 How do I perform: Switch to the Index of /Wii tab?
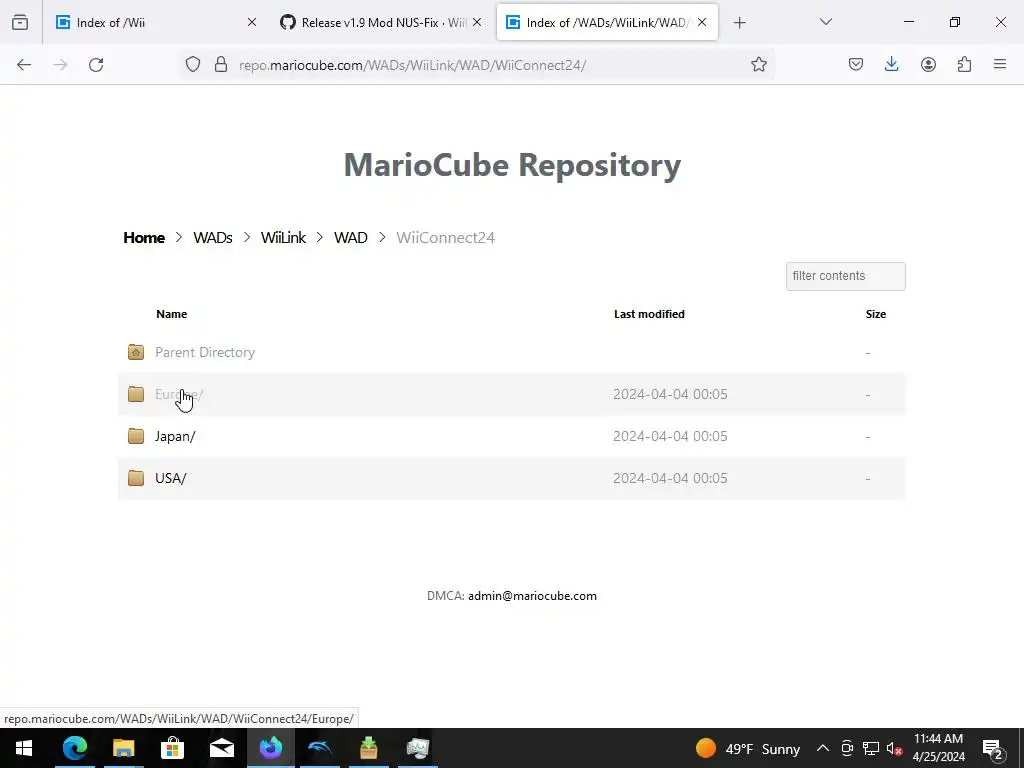coord(157,23)
